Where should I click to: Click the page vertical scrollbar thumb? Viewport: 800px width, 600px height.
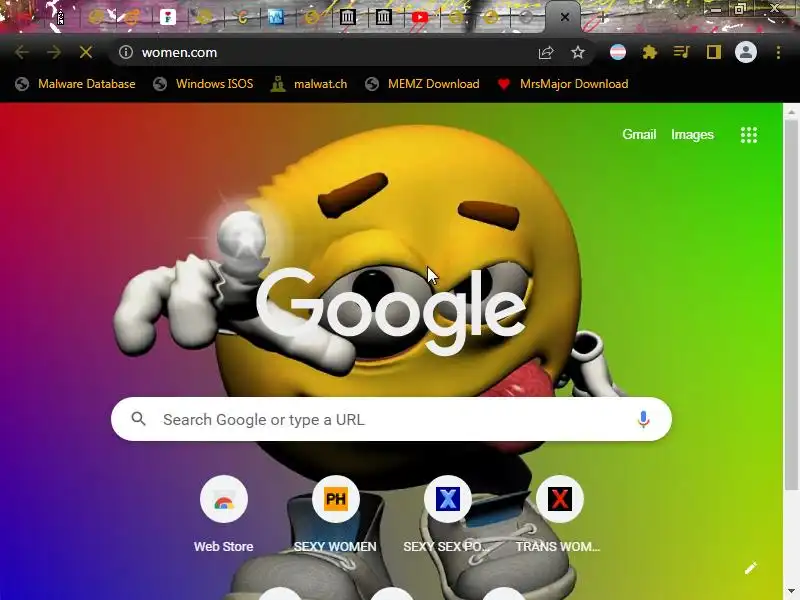coord(791,305)
